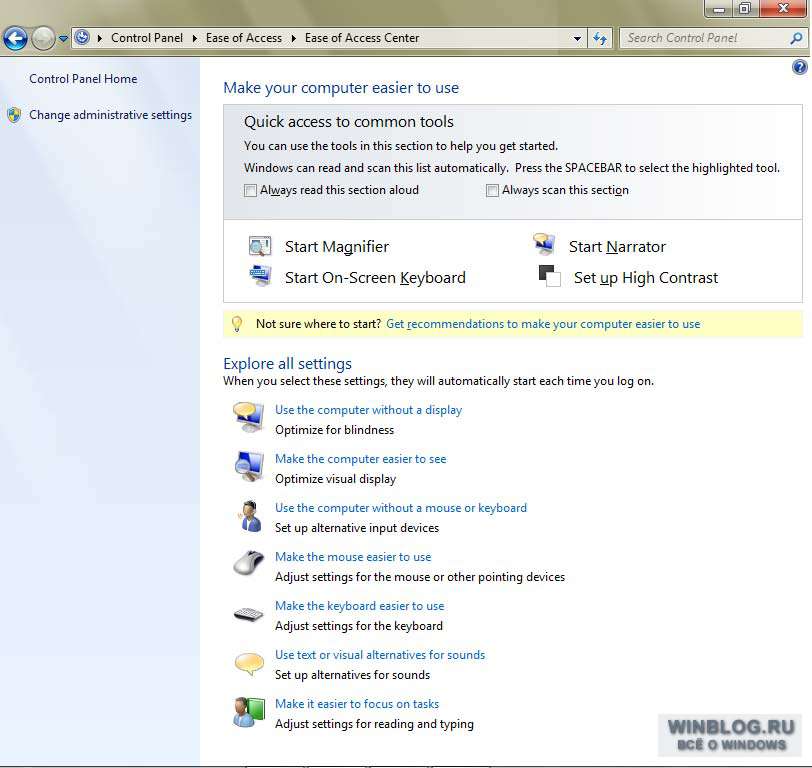Click the icon for computer without a display
The width and height of the screenshot is (812, 768).
point(249,417)
